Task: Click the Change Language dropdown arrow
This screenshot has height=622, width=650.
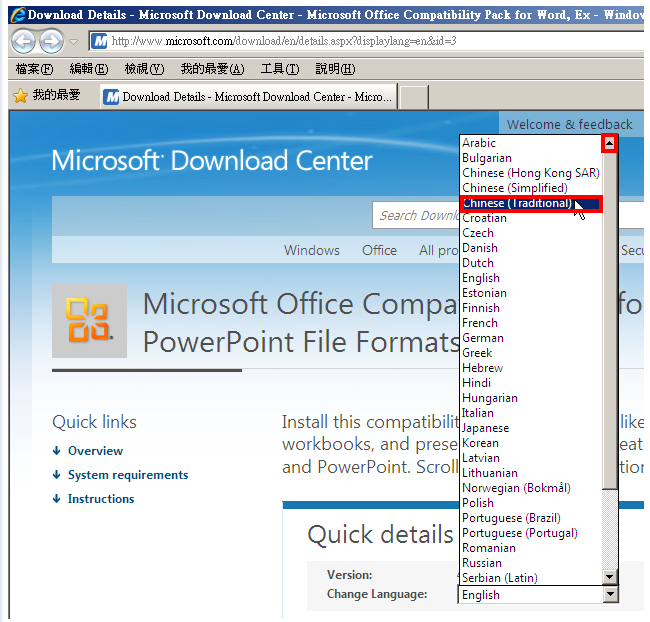Action: [x=609, y=595]
